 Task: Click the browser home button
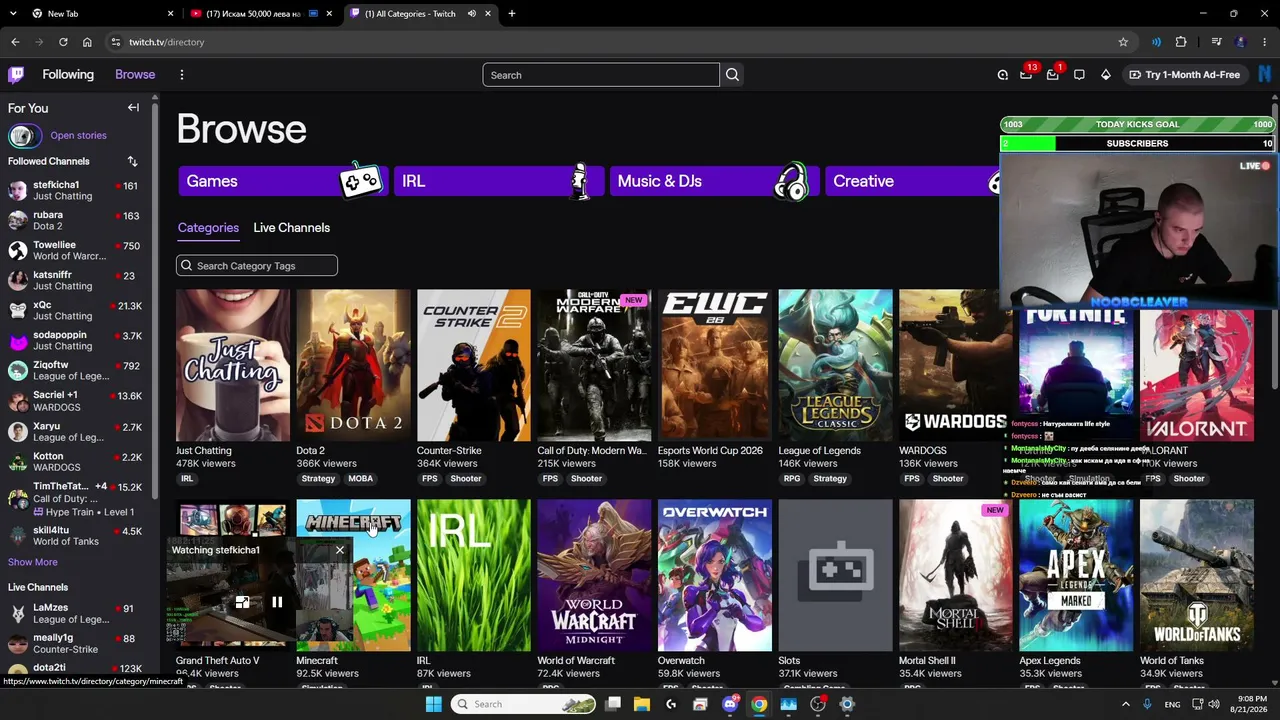[87, 42]
